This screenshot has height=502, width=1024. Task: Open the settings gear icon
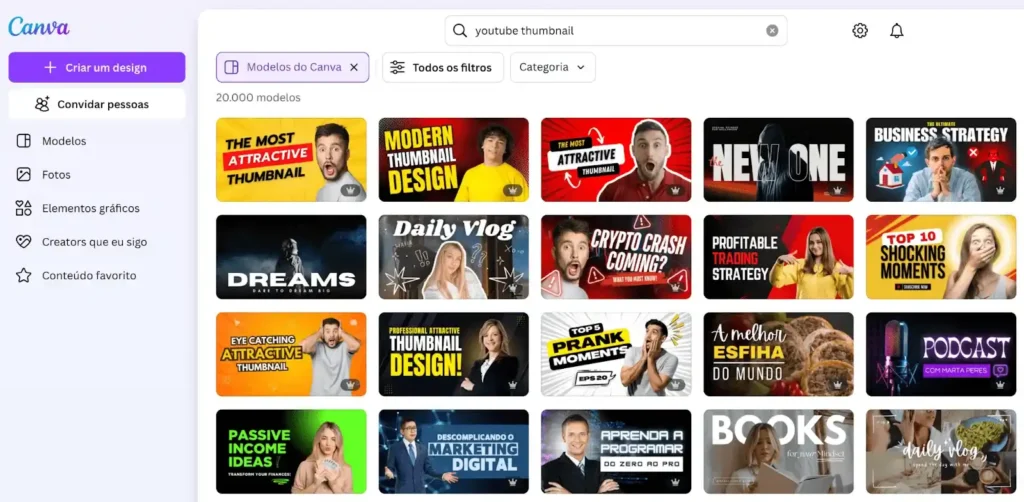860,31
